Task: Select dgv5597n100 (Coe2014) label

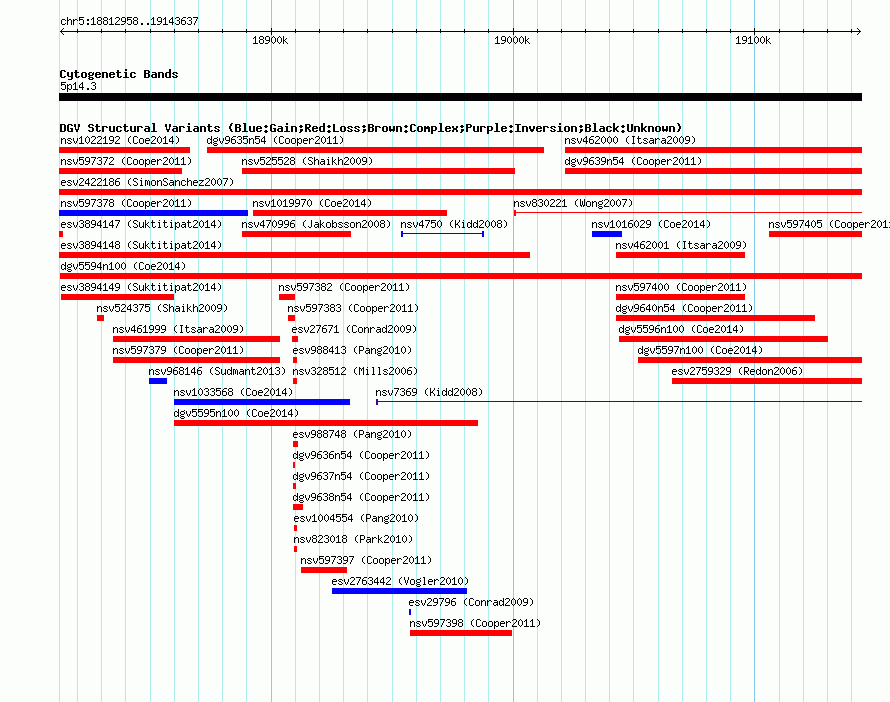Action: point(700,350)
